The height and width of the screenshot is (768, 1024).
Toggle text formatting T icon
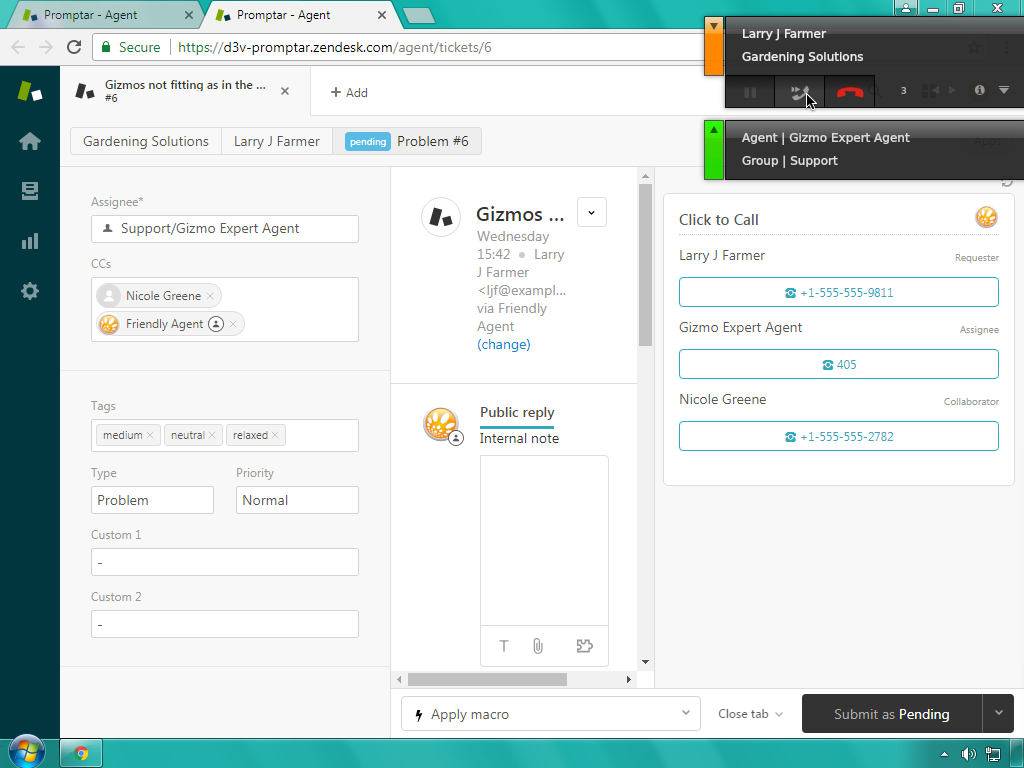coord(504,646)
